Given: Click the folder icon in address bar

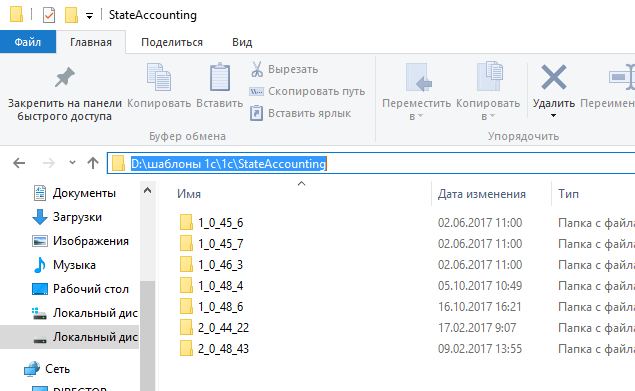Looking at the screenshot, I should click(x=118, y=163).
